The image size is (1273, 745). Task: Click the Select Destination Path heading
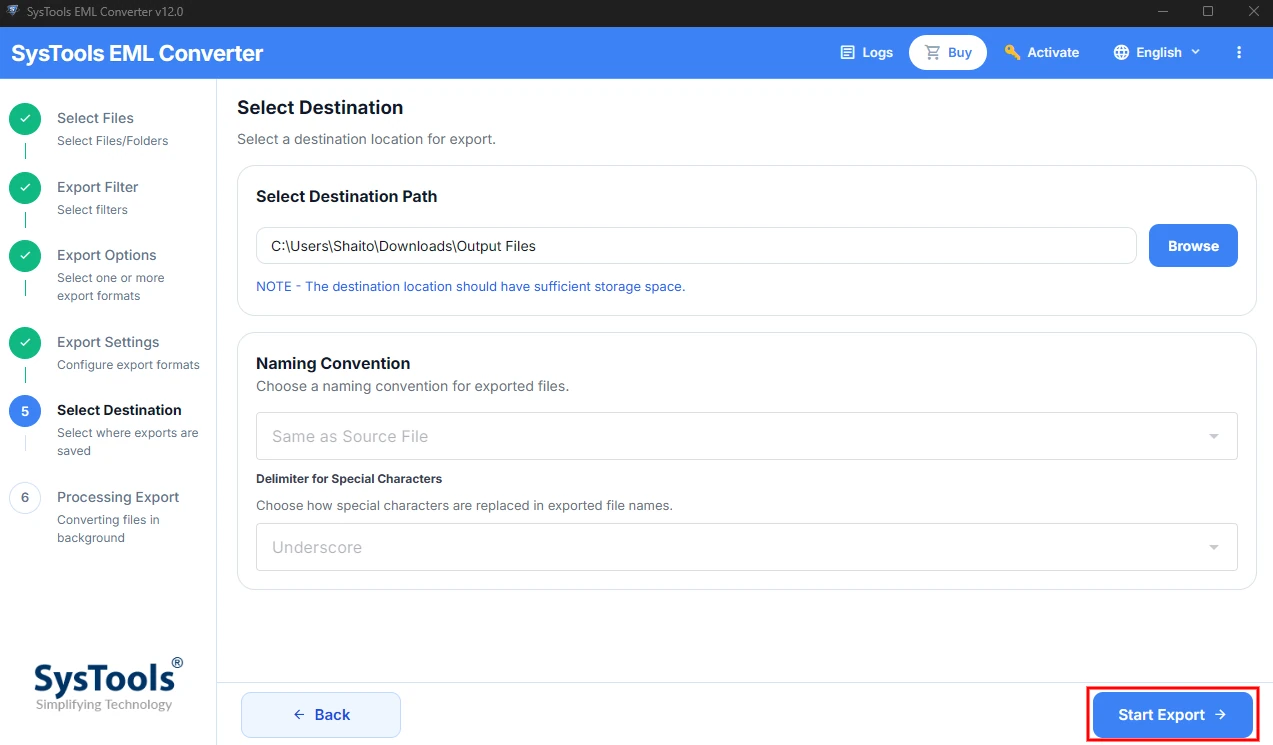click(346, 196)
